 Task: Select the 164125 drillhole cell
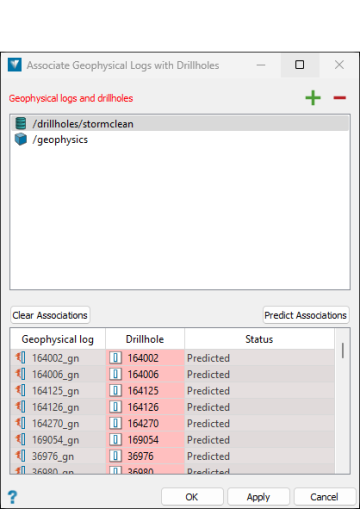click(145, 391)
